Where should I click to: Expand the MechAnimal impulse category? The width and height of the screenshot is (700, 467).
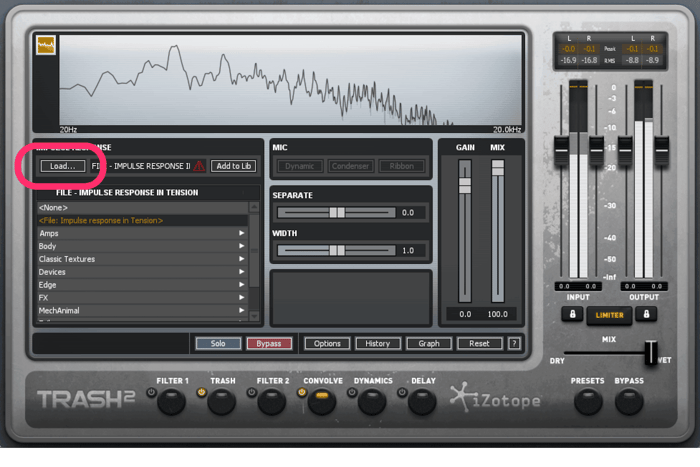[143, 310]
